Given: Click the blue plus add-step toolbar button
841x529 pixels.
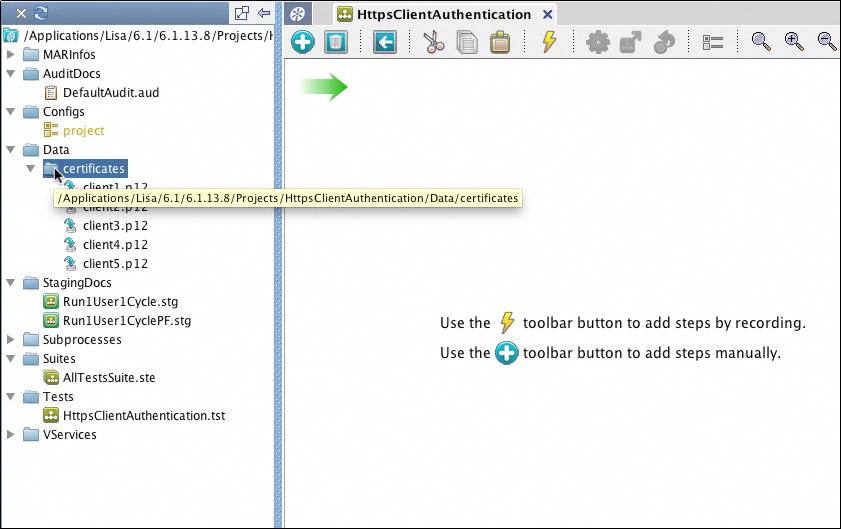Looking at the screenshot, I should (303, 42).
